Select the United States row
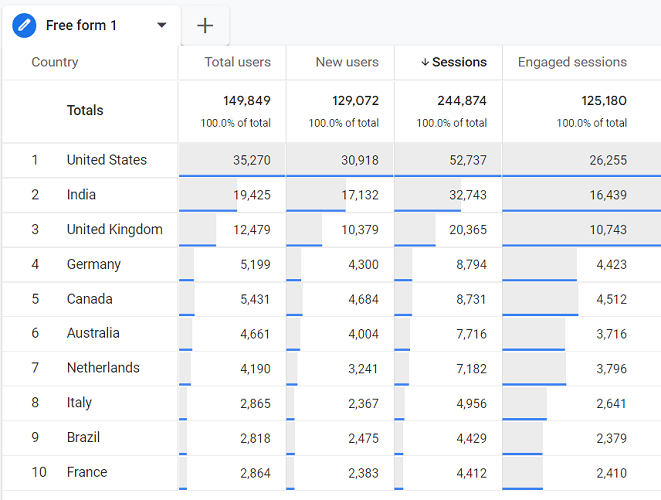This screenshot has height=500, width=661. pyautogui.click(x=331, y=160)
